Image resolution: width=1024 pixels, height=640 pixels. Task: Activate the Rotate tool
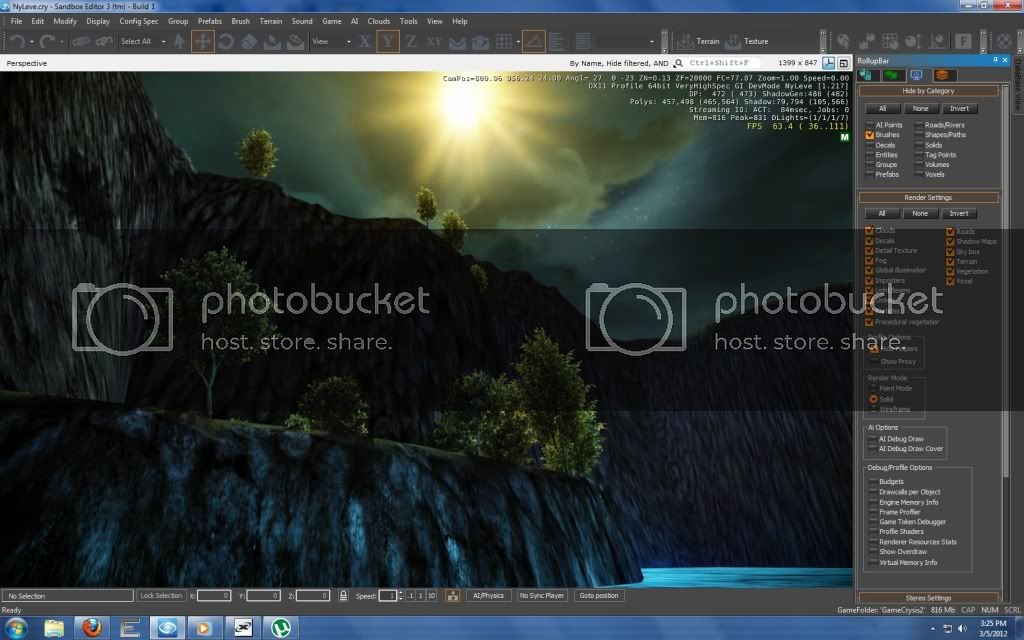pos(226,41)
